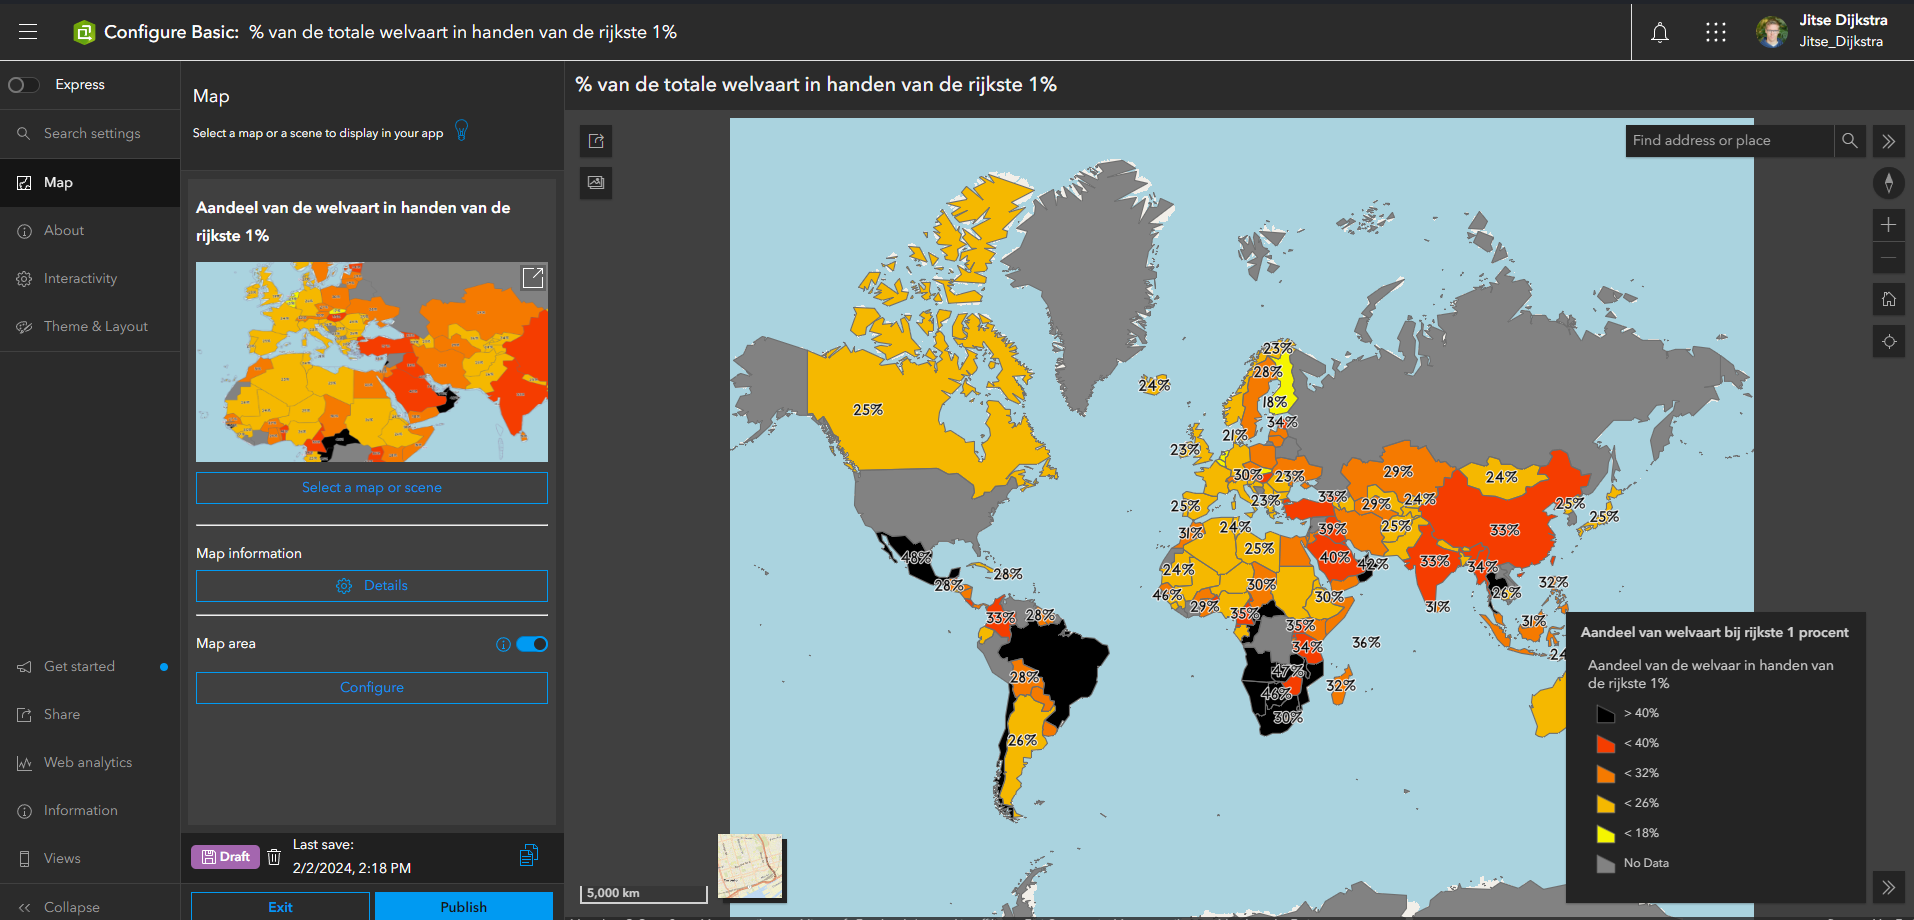The height and width of the screenshot is (920, 1914).
Task: Click the lightbulb tip icon
Action: tap(461, 130)
